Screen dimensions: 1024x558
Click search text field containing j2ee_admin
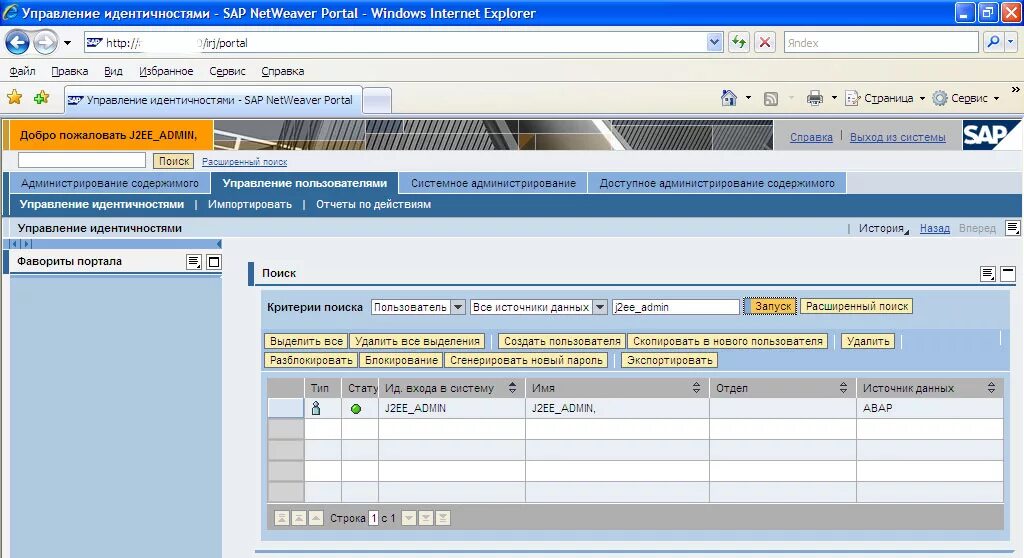[x=675, y=307]
